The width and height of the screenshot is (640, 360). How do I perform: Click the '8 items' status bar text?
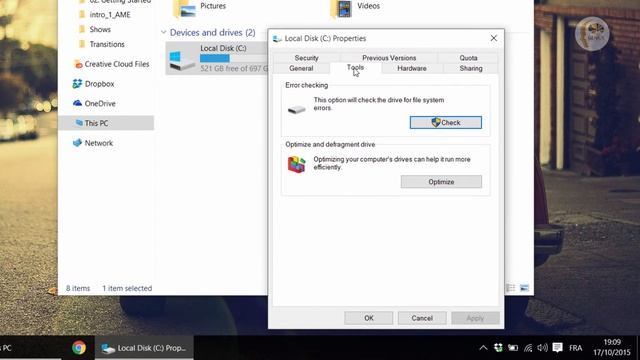coord(78,288)
